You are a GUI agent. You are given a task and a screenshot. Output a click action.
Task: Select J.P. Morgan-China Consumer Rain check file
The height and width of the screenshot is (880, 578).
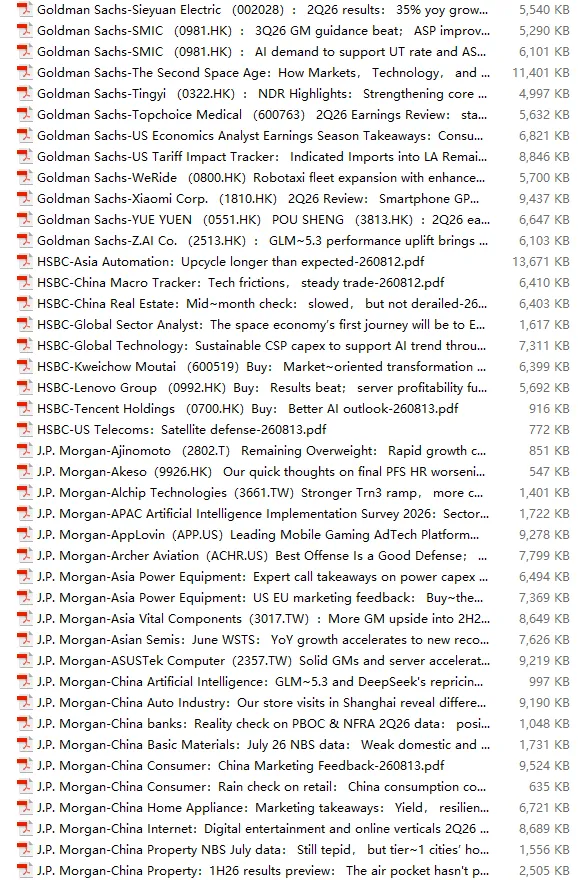[x=262, y=786]
